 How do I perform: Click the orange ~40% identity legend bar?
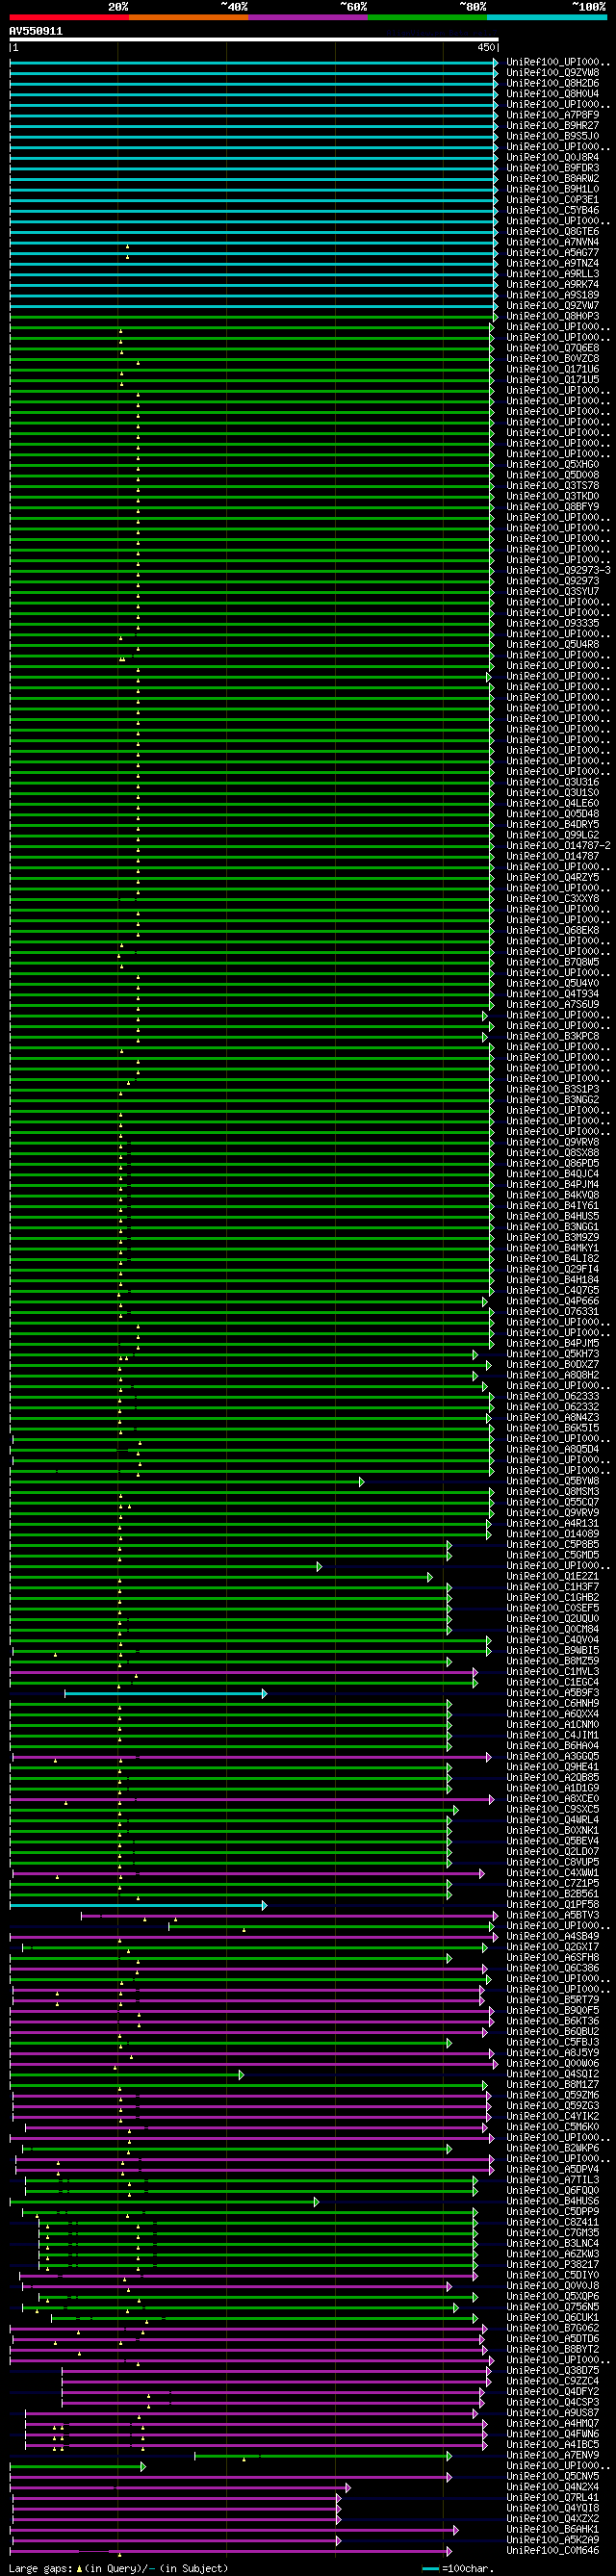tap(188, 17)
